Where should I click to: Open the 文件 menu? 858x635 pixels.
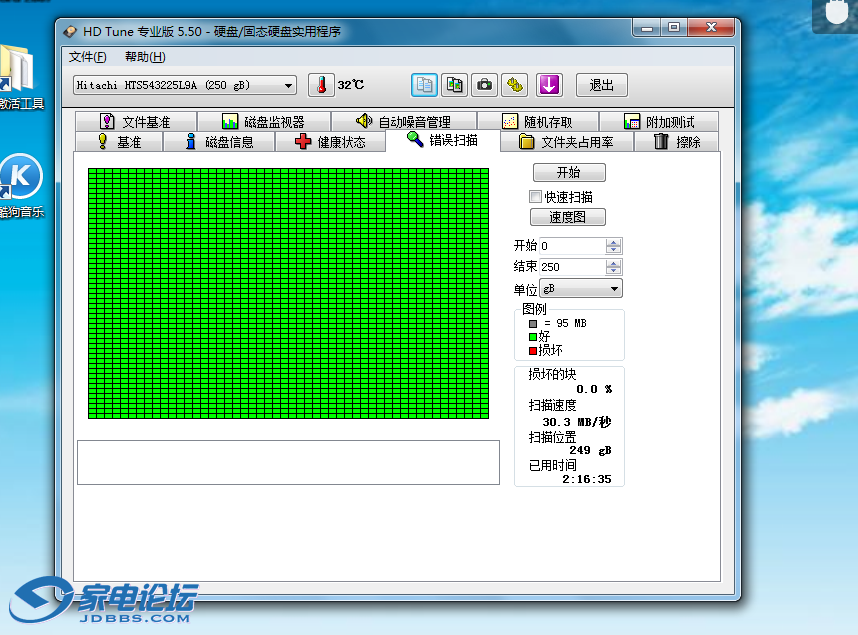point(85,57)
